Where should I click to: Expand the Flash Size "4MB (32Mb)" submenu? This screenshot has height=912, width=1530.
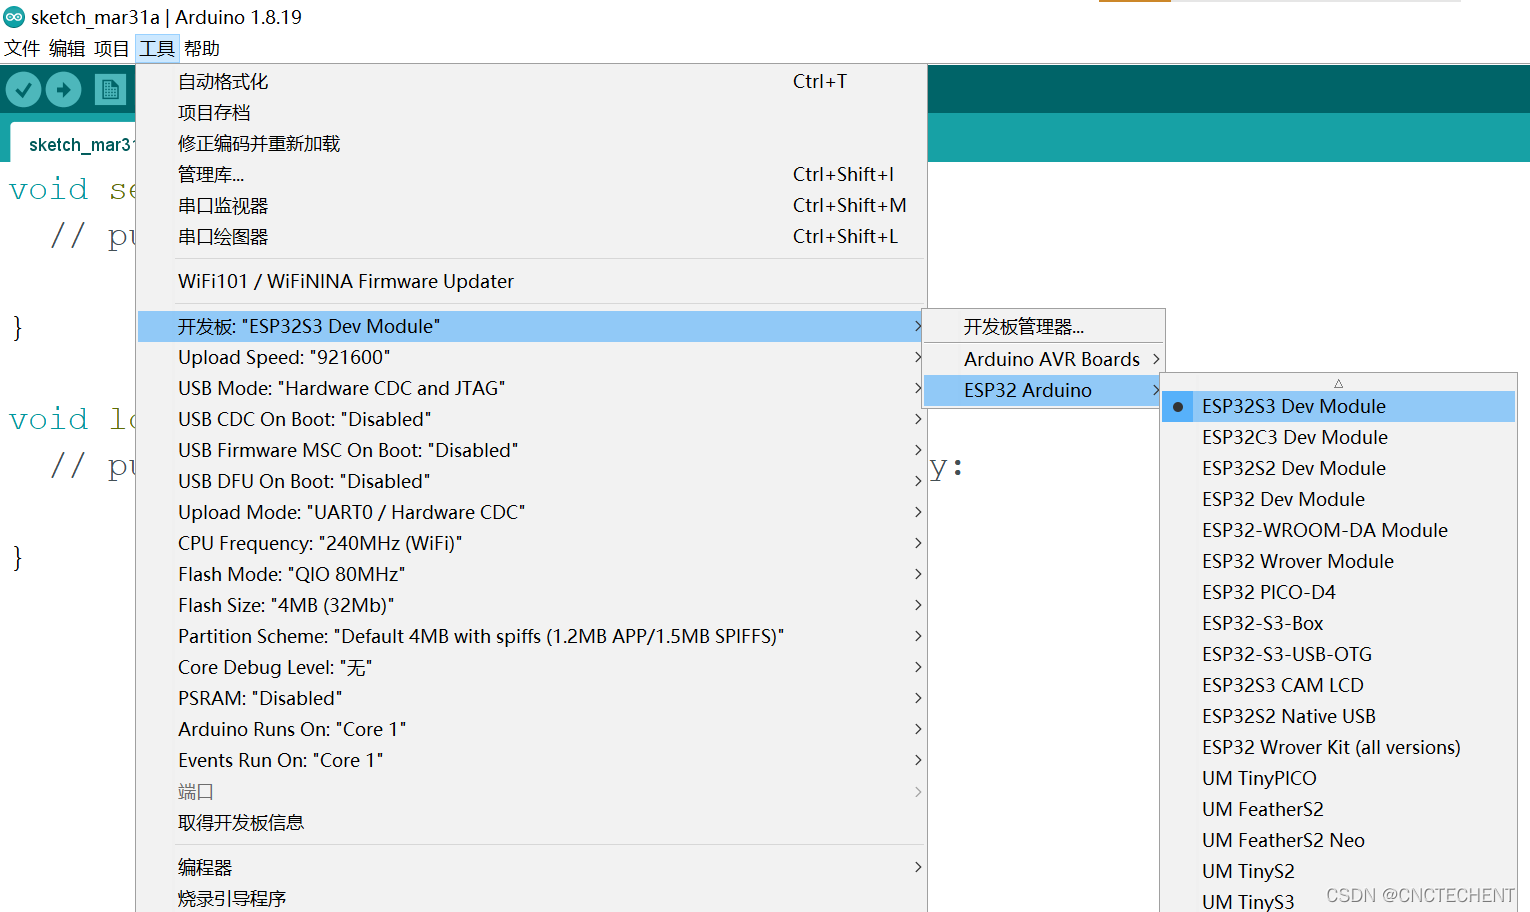[531, 605]
